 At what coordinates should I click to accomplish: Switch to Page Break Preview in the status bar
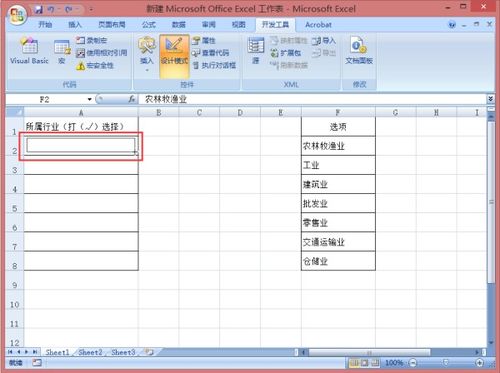375,362
